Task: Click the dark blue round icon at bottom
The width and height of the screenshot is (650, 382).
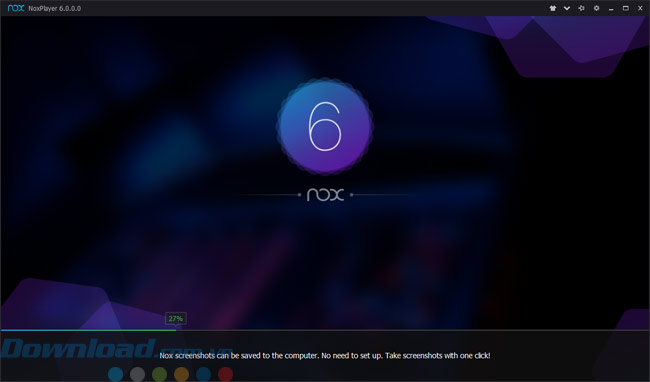Action: coord(204,374)
